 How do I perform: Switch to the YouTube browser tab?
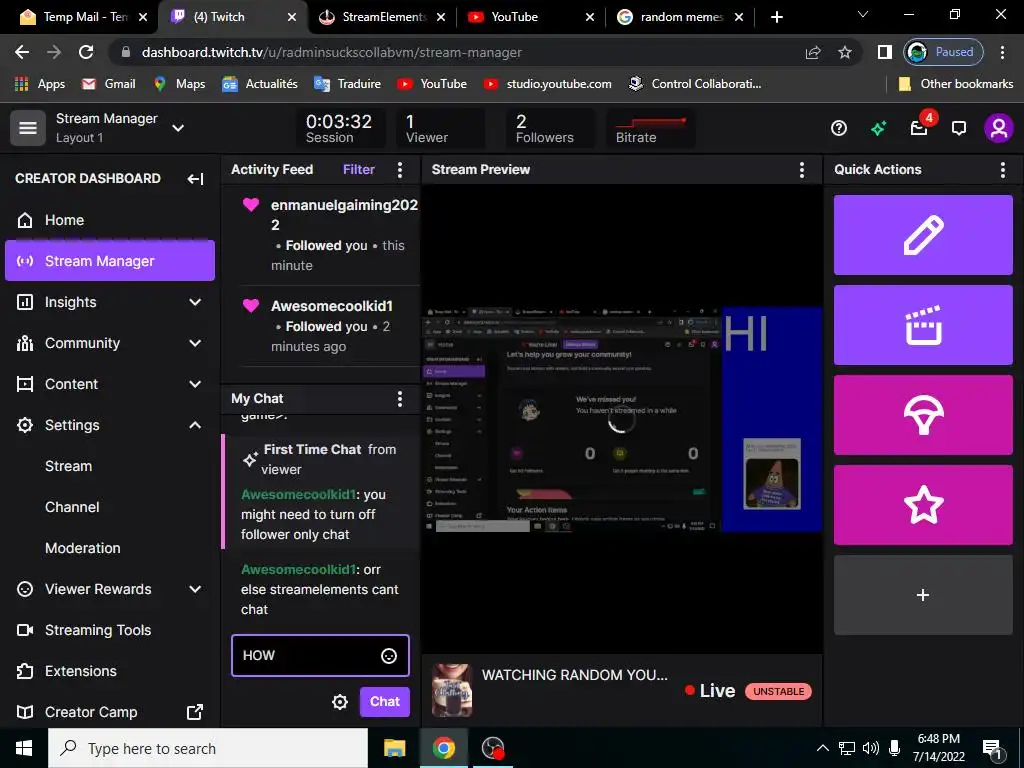click(x=530, y=17)
